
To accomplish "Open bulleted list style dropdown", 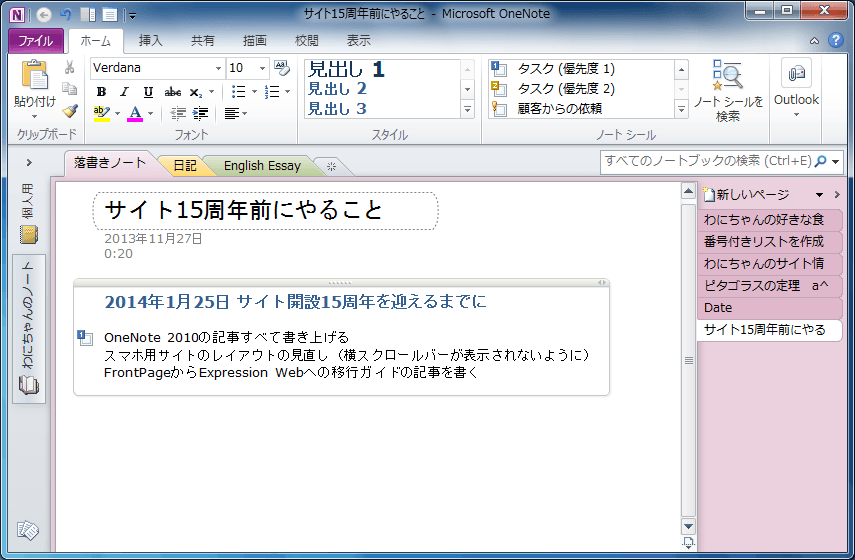I will pos(254,92).
